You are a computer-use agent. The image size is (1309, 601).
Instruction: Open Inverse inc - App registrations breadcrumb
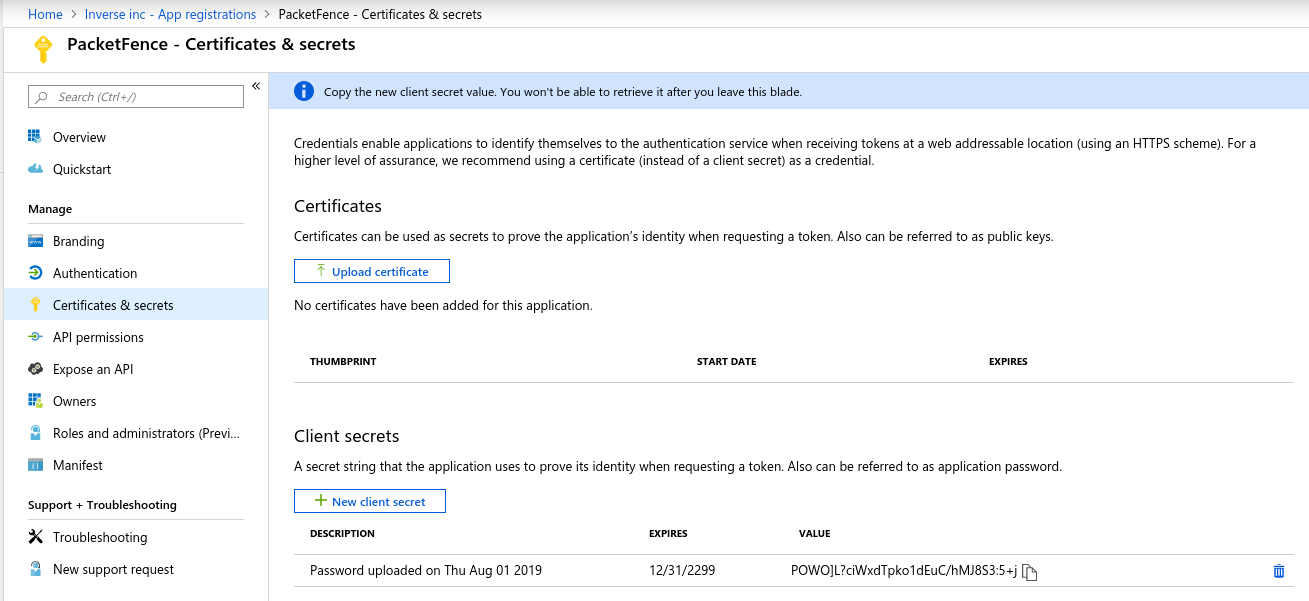point(170,13)
